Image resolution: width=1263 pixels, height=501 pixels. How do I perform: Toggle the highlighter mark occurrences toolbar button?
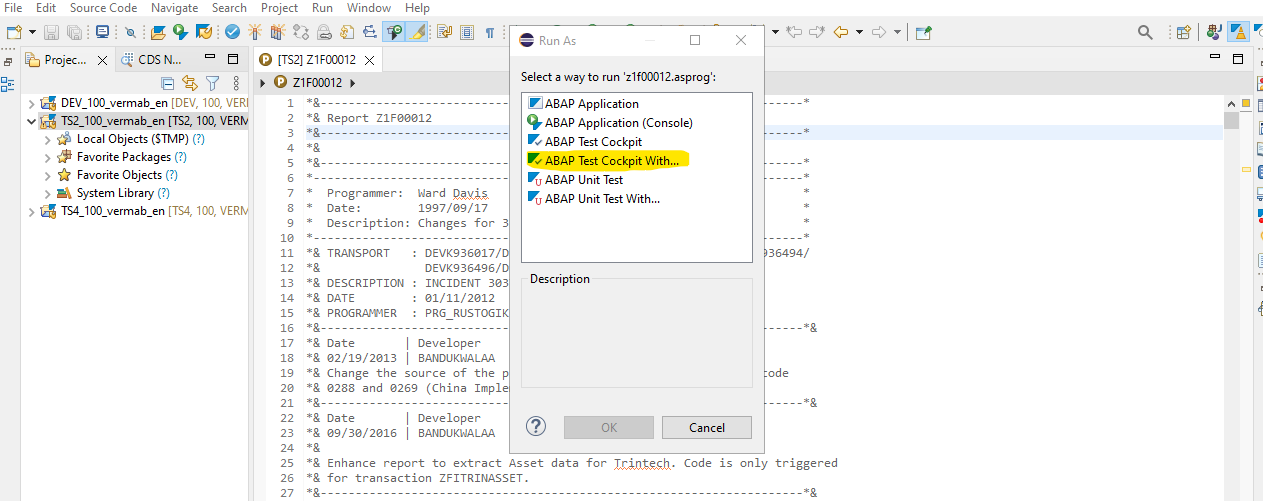coord(418,32)
